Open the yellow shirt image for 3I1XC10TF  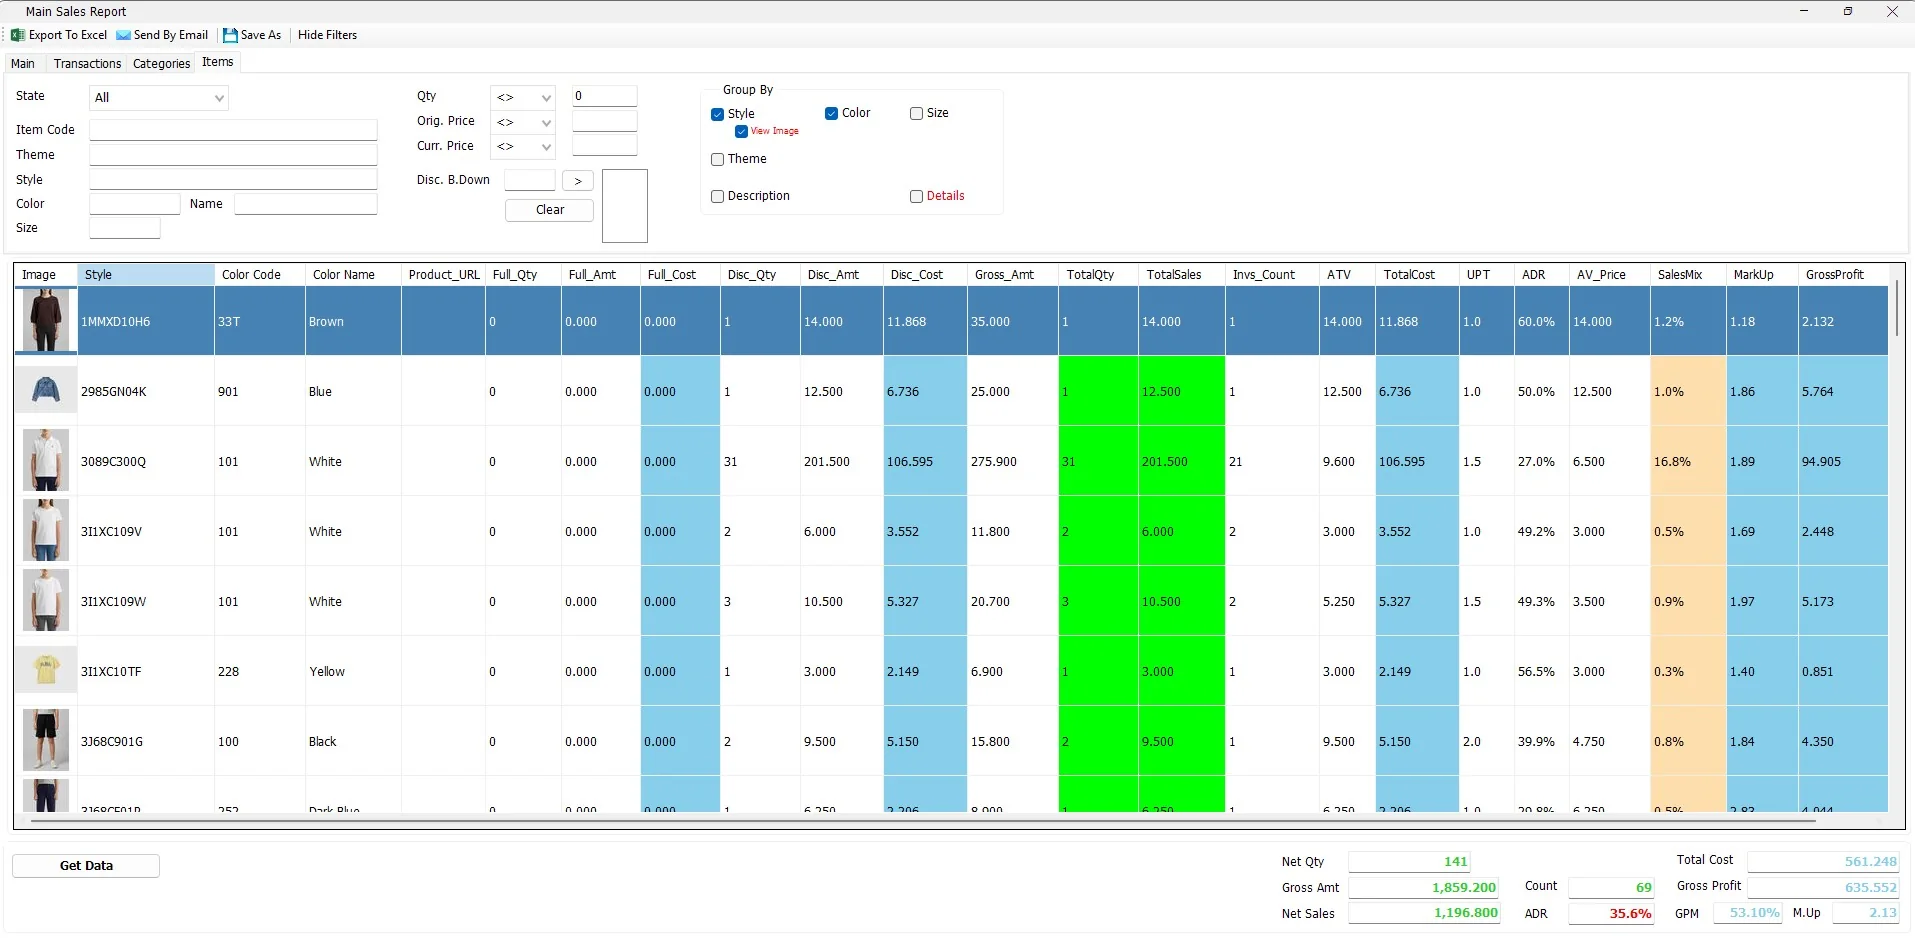click(46, 670)
